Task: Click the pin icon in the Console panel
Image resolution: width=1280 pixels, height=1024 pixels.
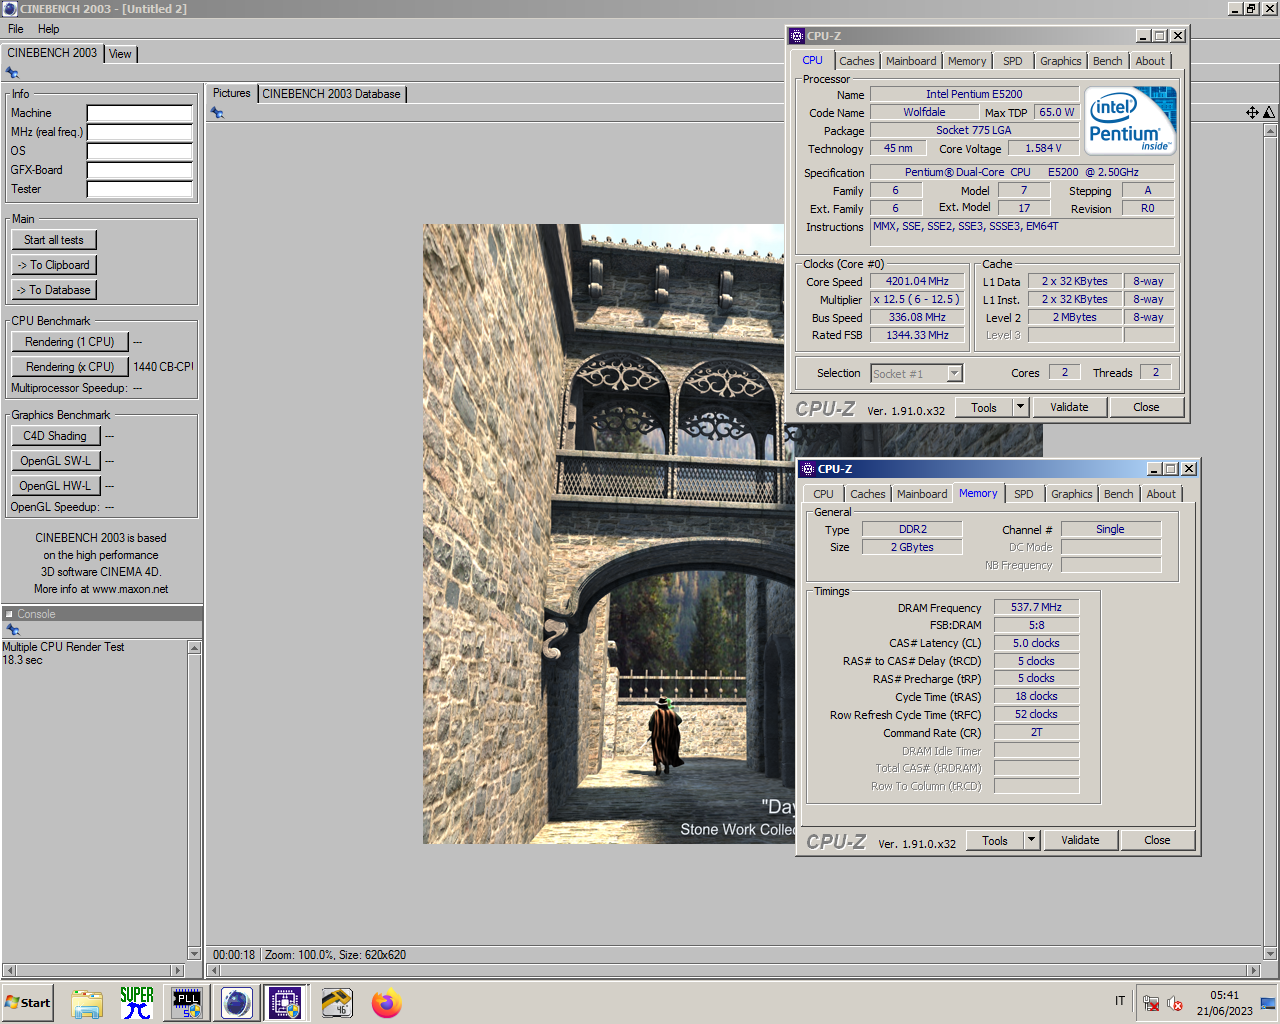Action: [13, 630]
